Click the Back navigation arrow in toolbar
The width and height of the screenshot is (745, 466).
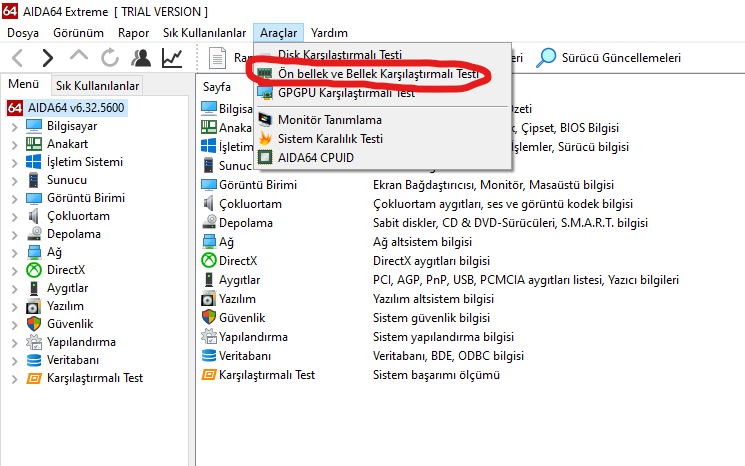coord(18,58)
